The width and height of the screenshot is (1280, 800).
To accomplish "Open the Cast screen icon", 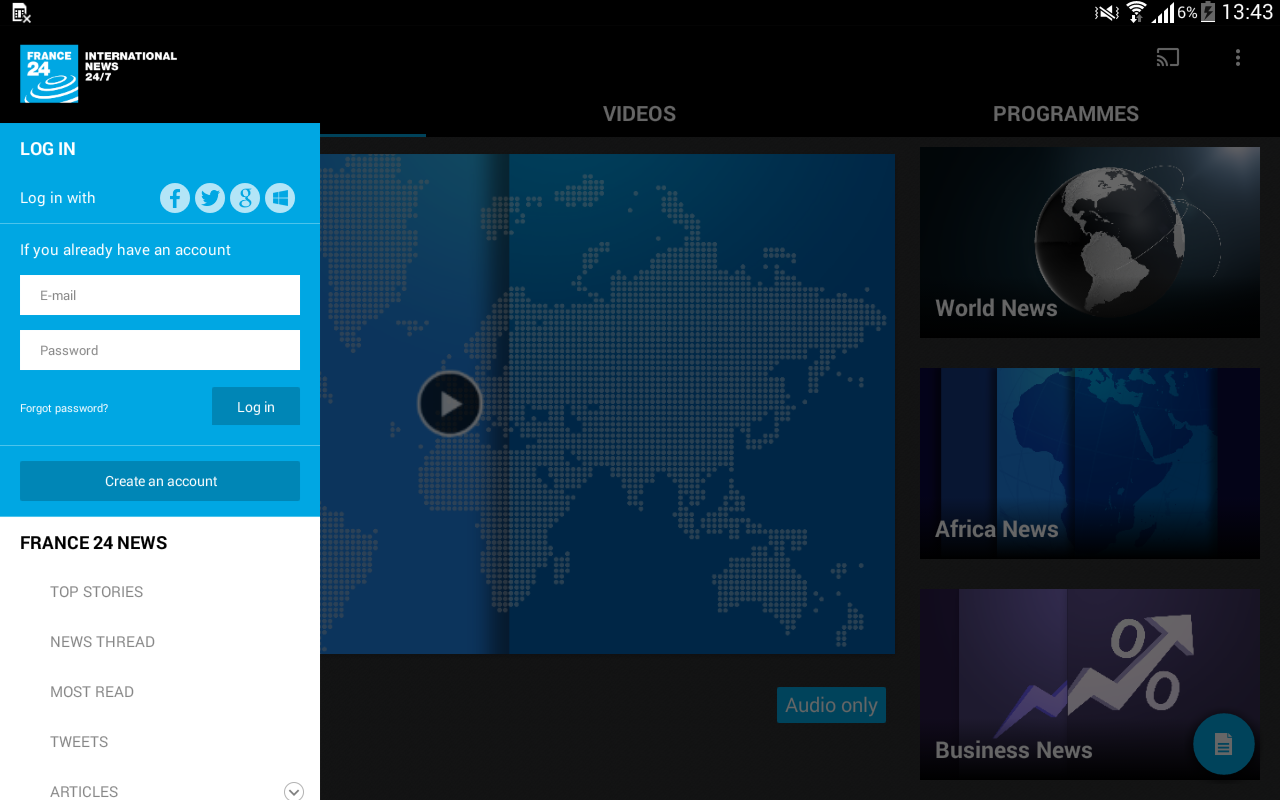I will [x=1167, y=58].
